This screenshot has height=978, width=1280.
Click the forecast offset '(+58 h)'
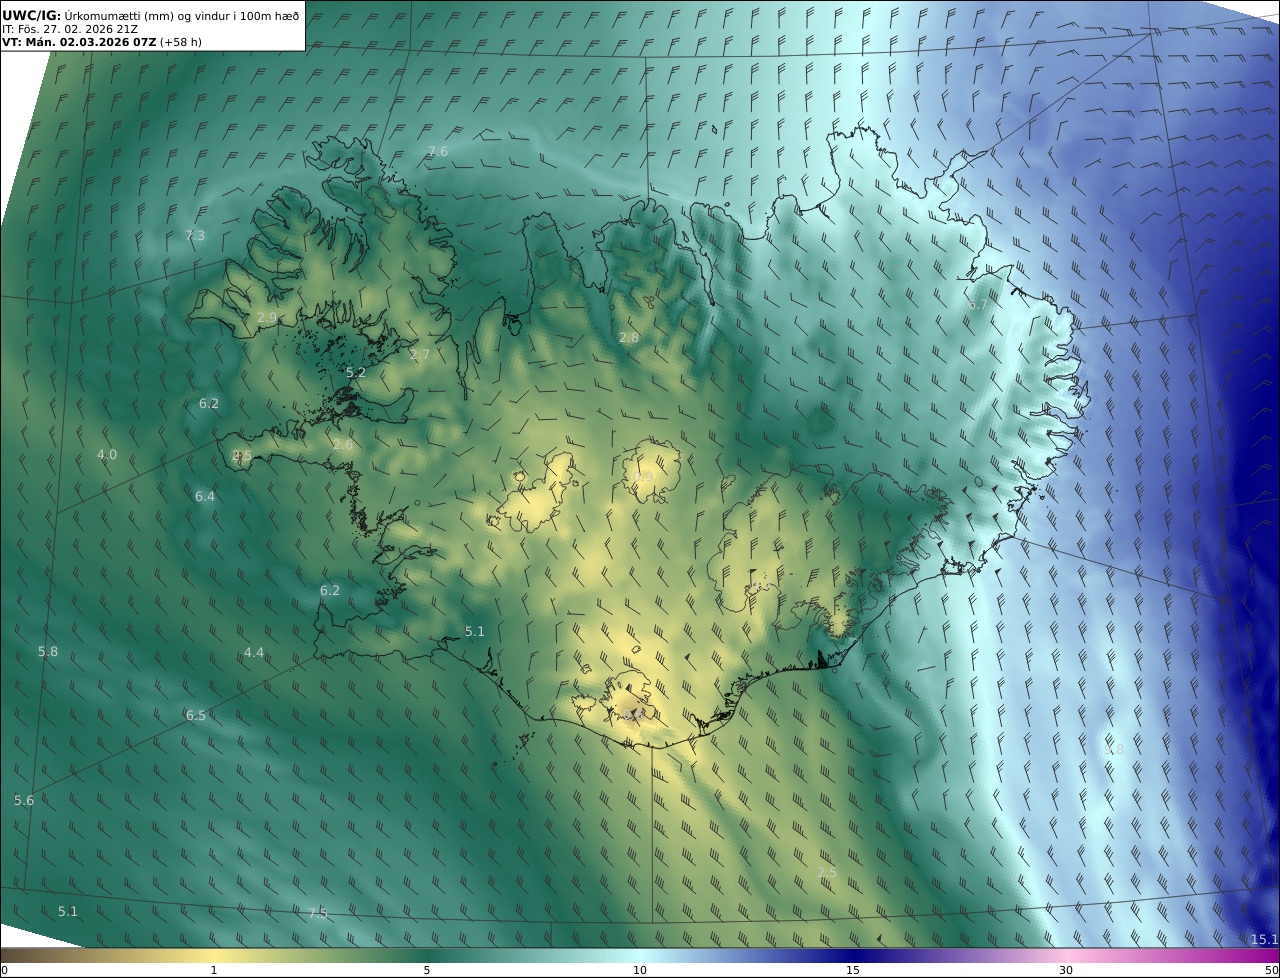coord(181,43)
